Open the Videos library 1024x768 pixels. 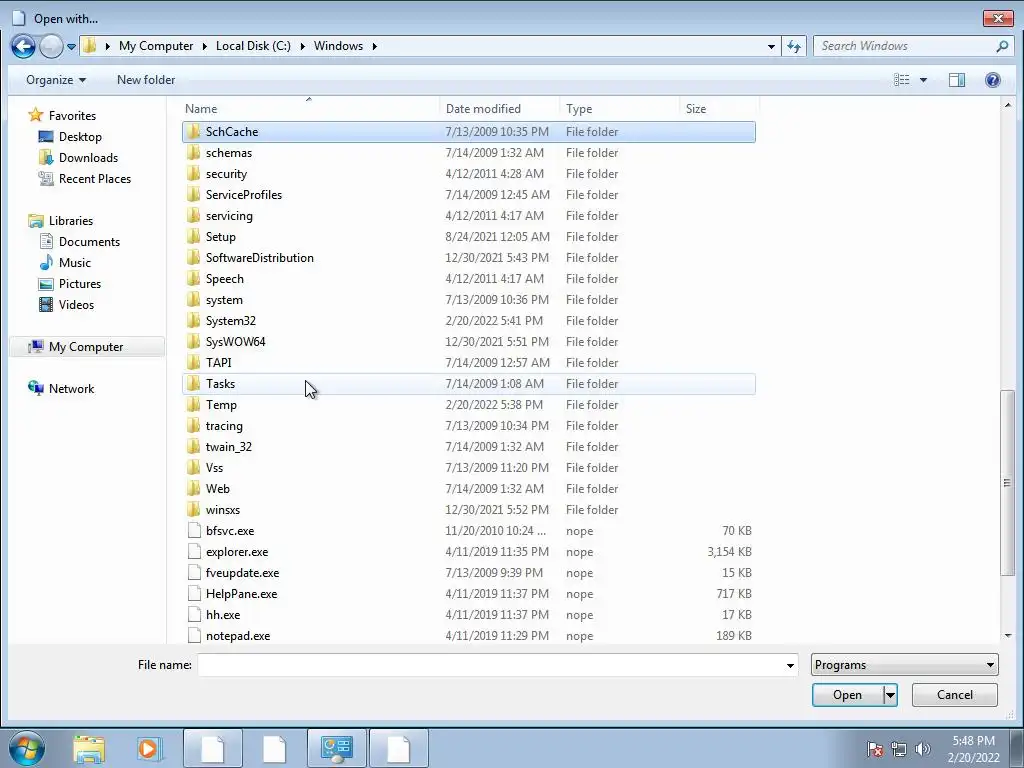(x=67, y=304)
